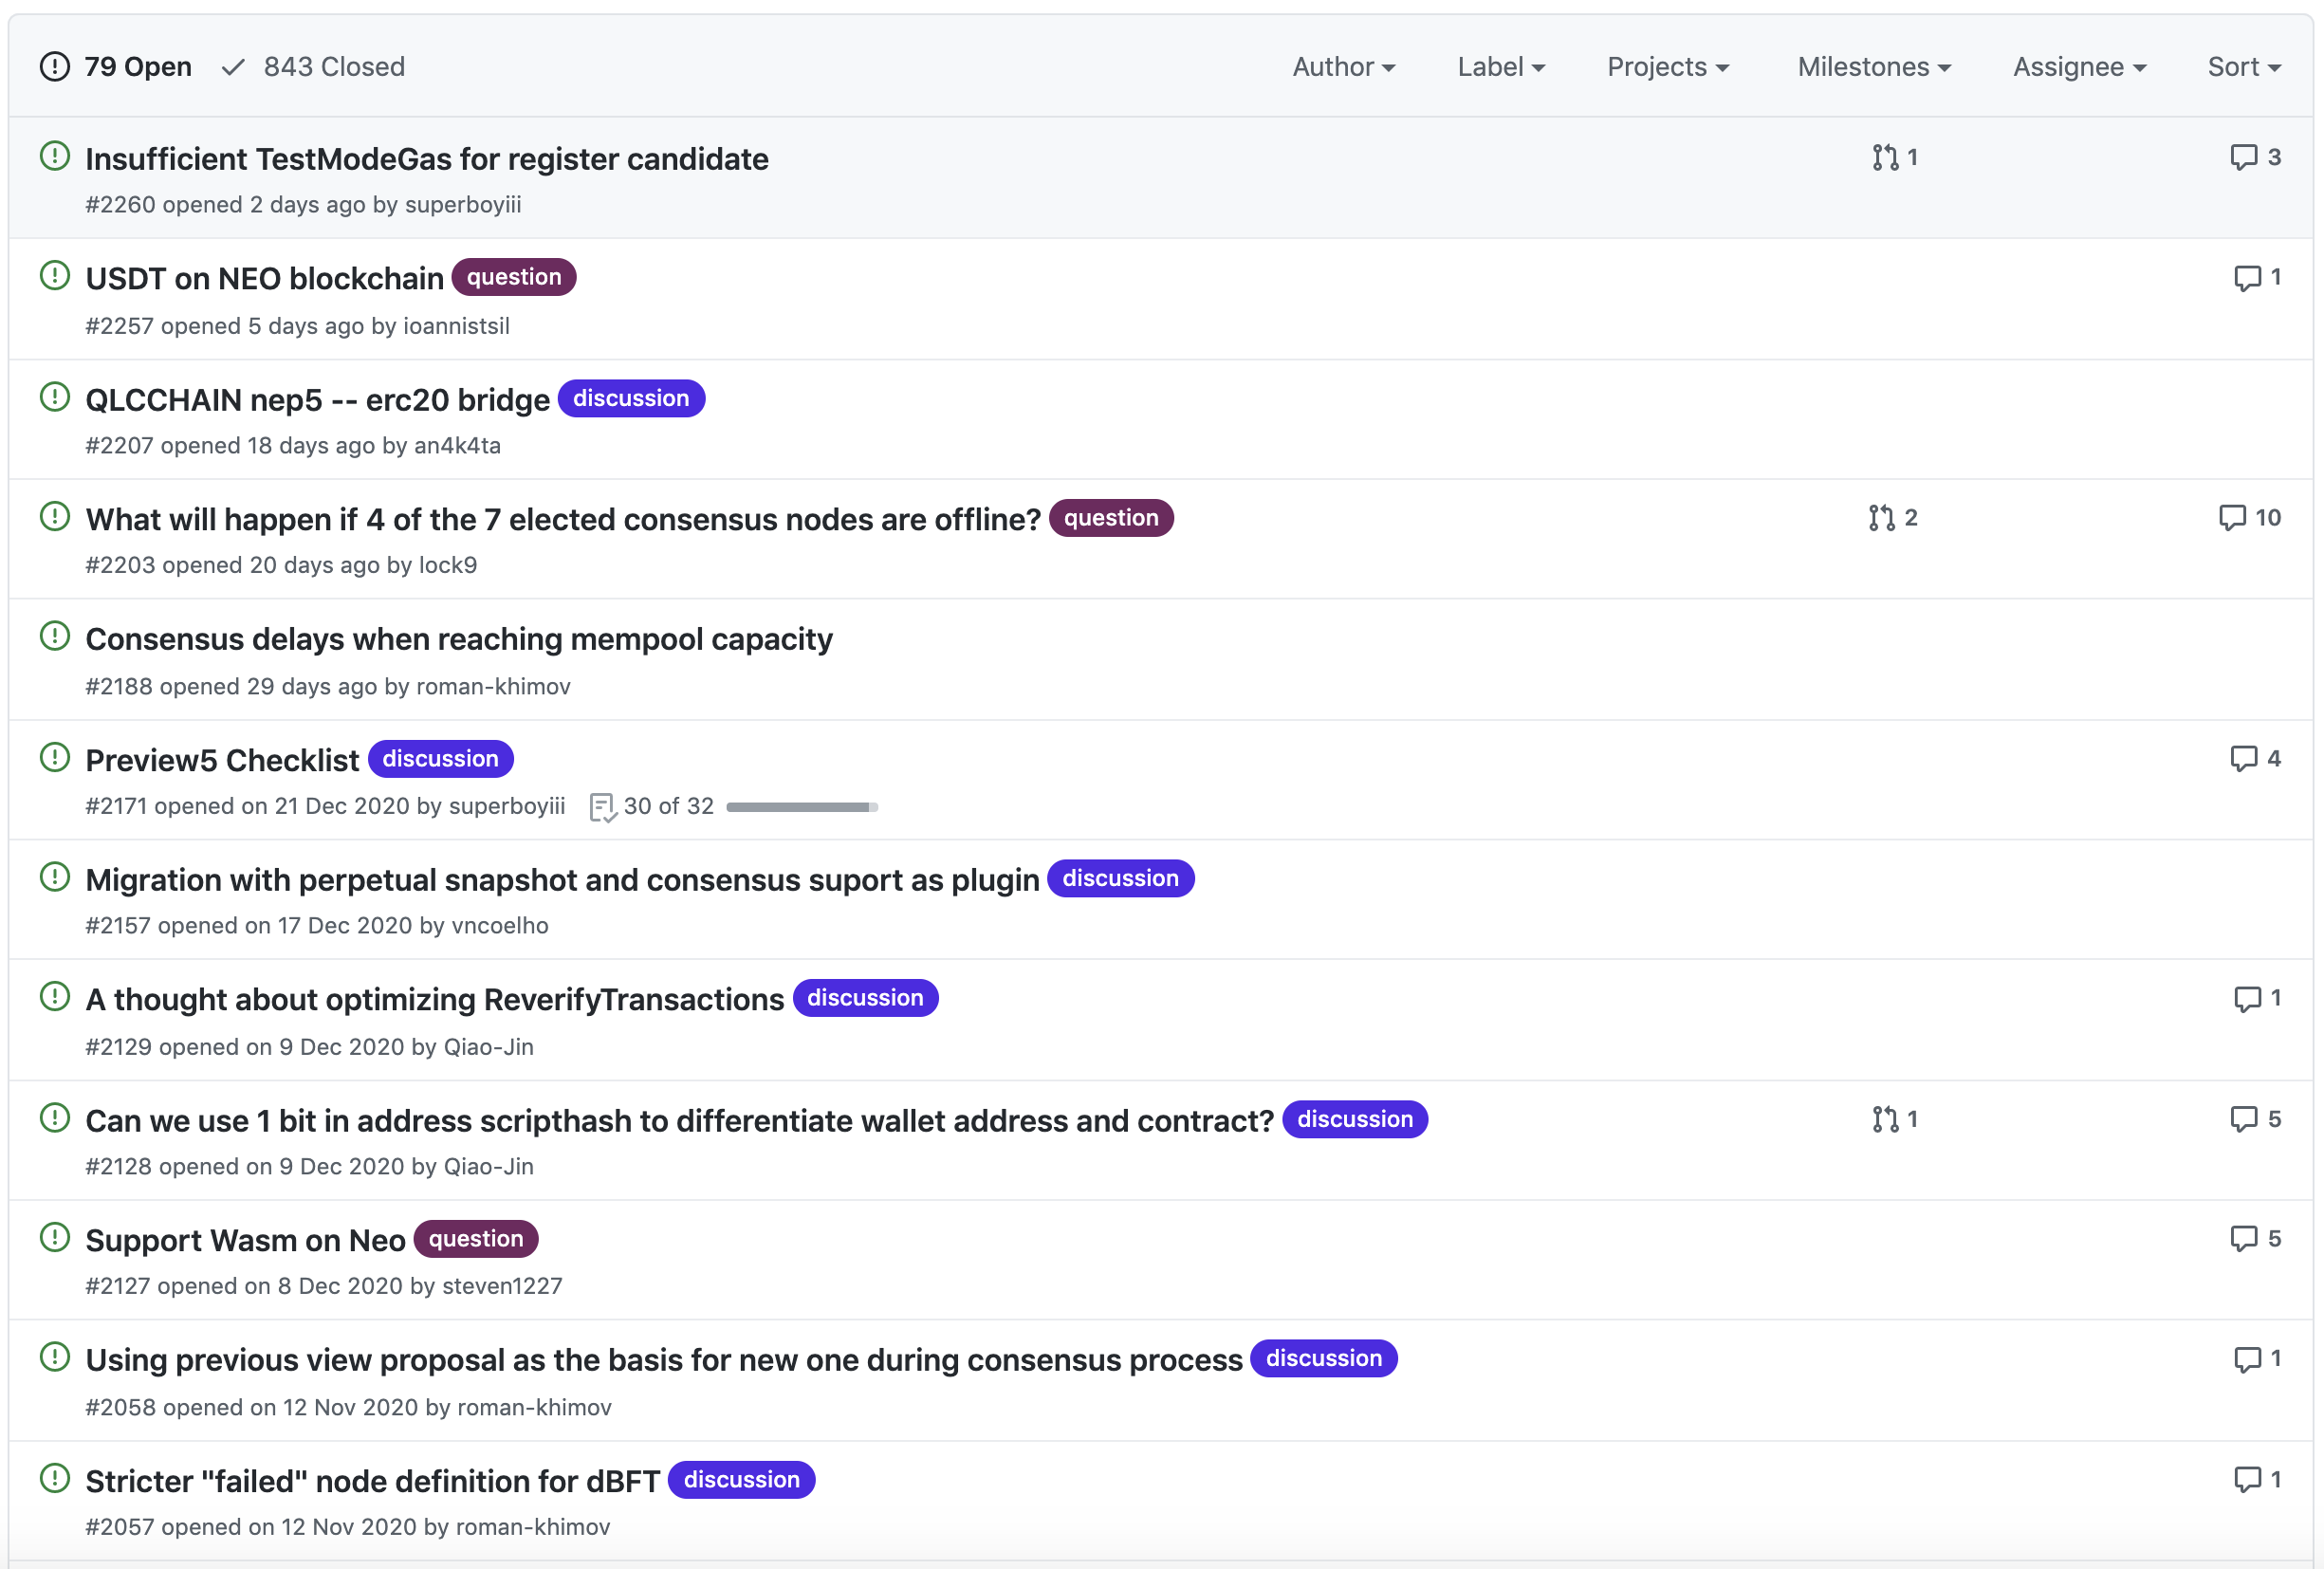This screenshot has width=2324, height=1569.
Task: Open the Assignee filter menu
Action: click(x=2079, y=67)
